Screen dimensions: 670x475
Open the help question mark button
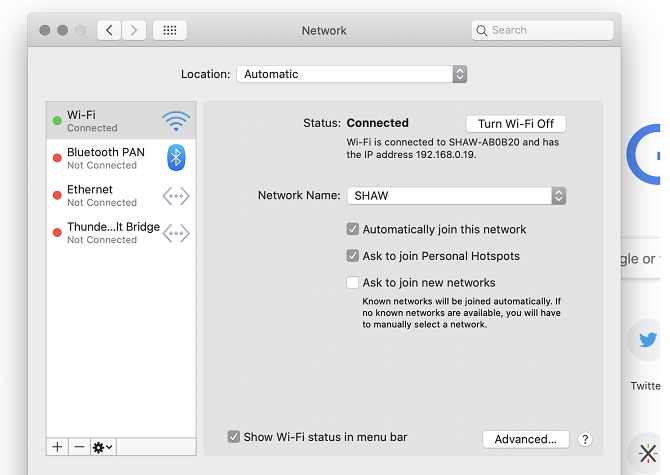585,439
